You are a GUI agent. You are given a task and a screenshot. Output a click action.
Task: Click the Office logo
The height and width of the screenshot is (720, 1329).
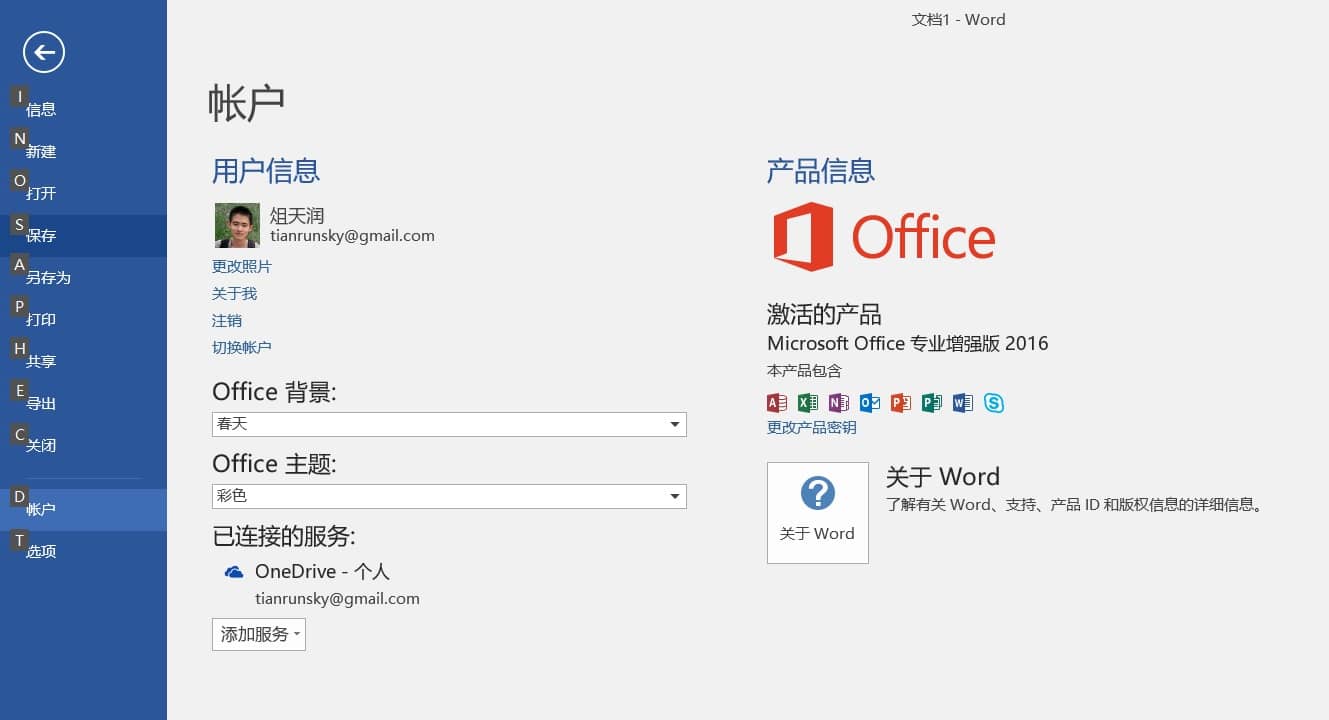point(884,237)
